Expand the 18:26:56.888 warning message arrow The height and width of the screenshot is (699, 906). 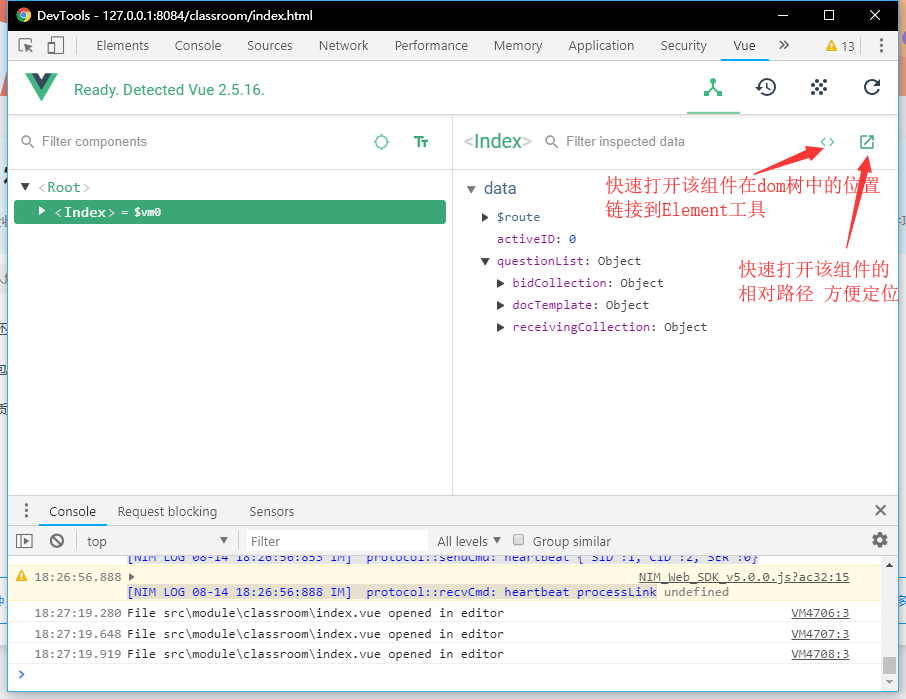(x=132, y=577)
